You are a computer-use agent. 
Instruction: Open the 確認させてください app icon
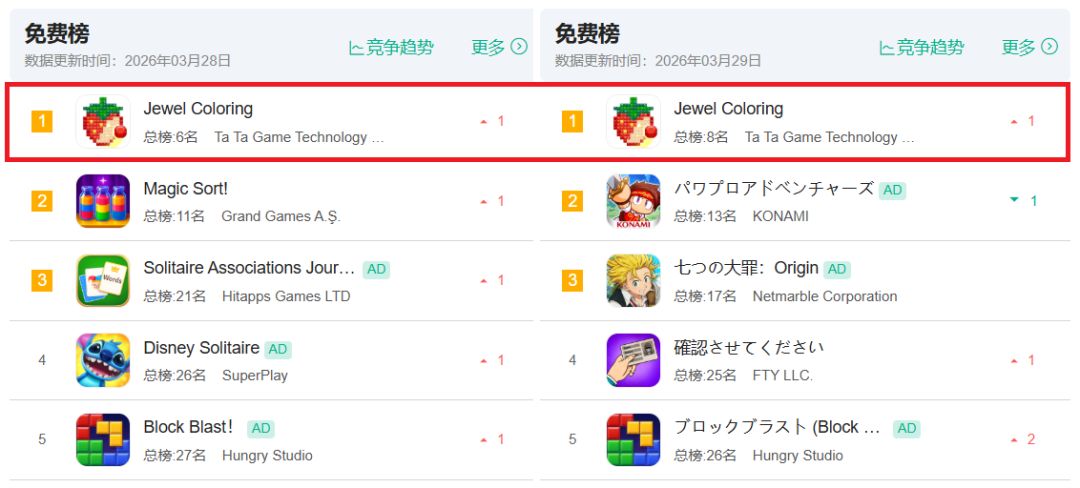(x=633, y=360)
